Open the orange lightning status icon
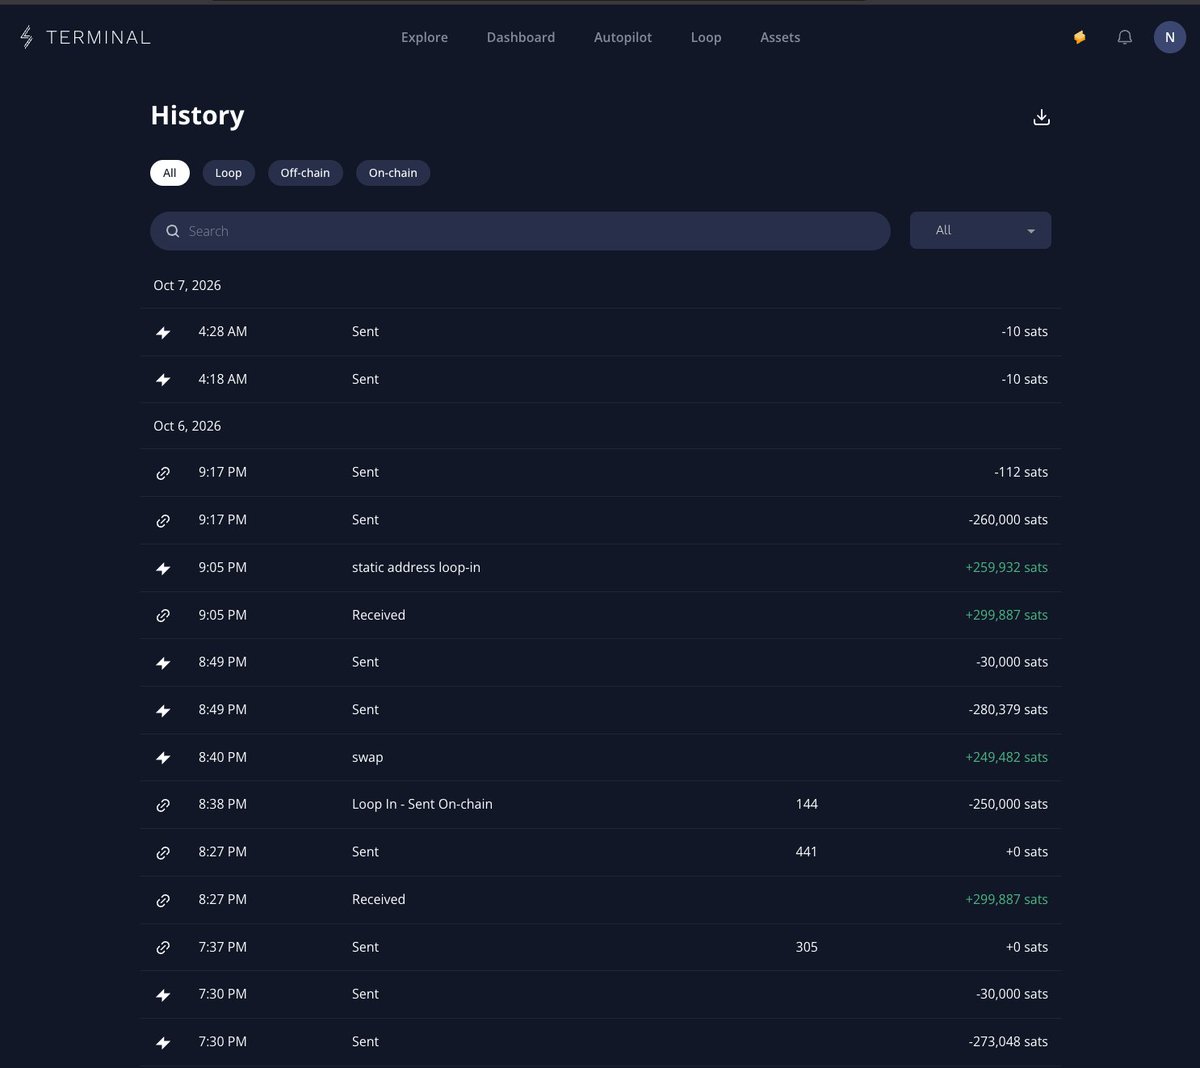Image resolution: width=1200 pixels, height=1068 pixels. (1080, 37)
